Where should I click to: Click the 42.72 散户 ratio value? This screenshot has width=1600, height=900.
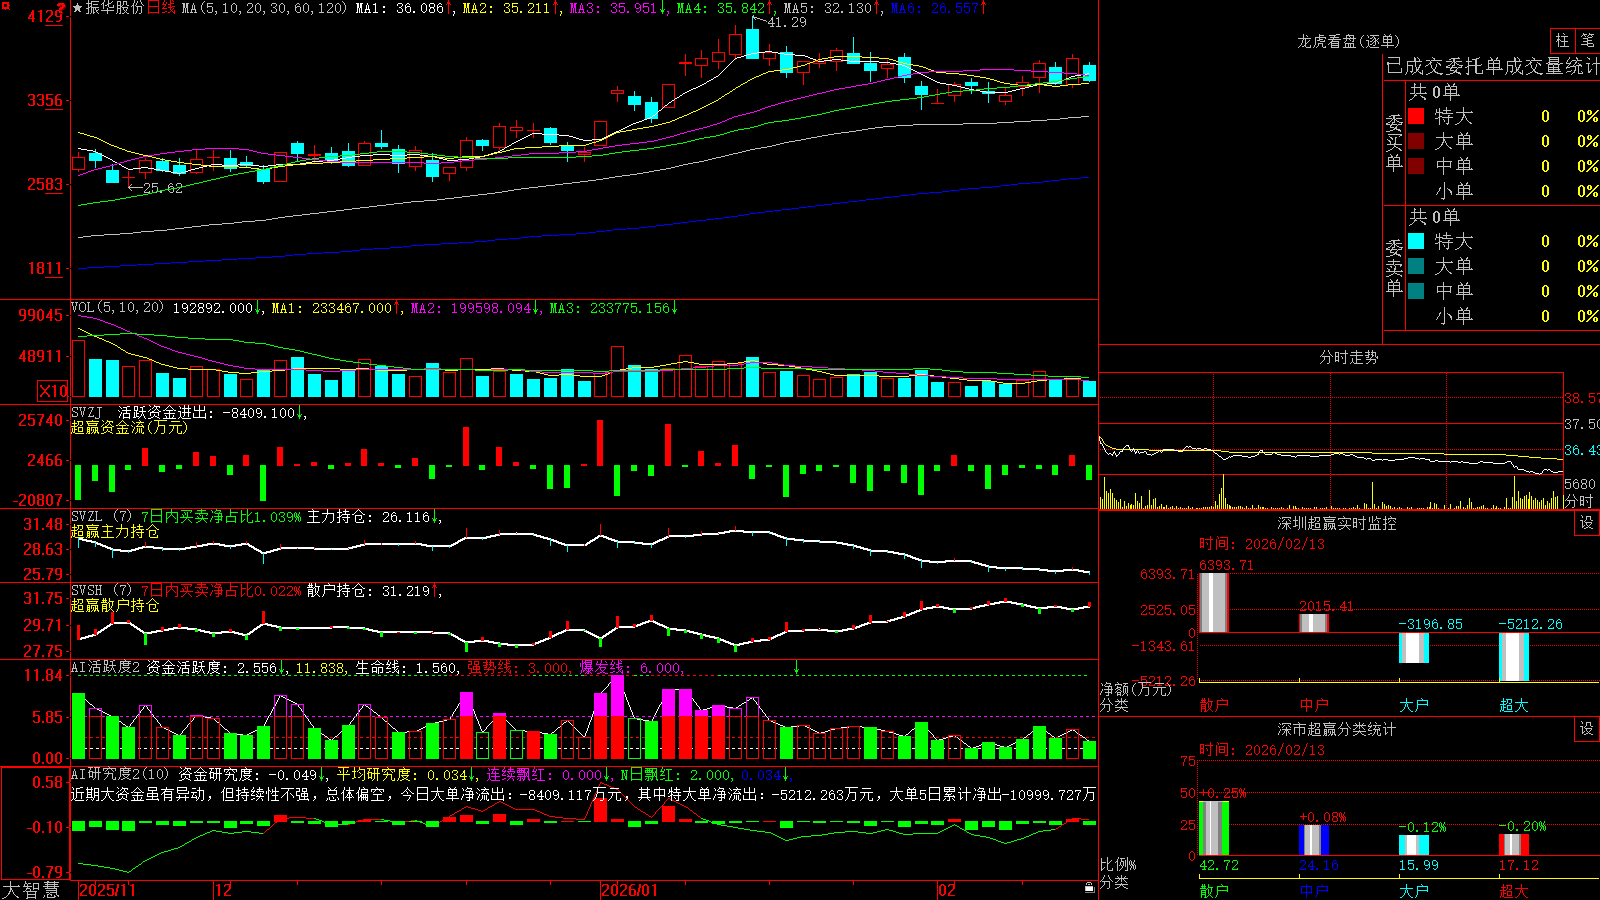click(1219, 866)
